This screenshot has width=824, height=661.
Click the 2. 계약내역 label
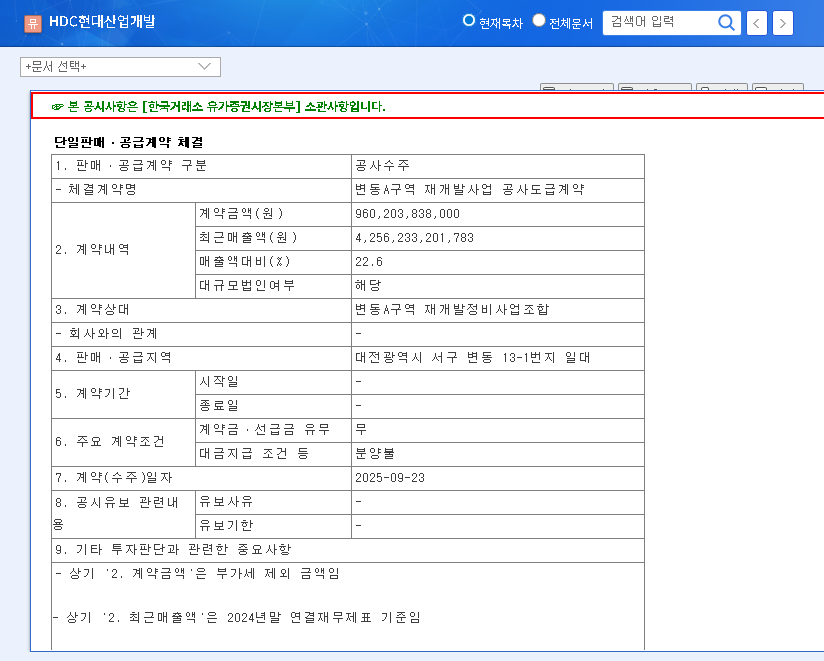click(x=92, y=249)
